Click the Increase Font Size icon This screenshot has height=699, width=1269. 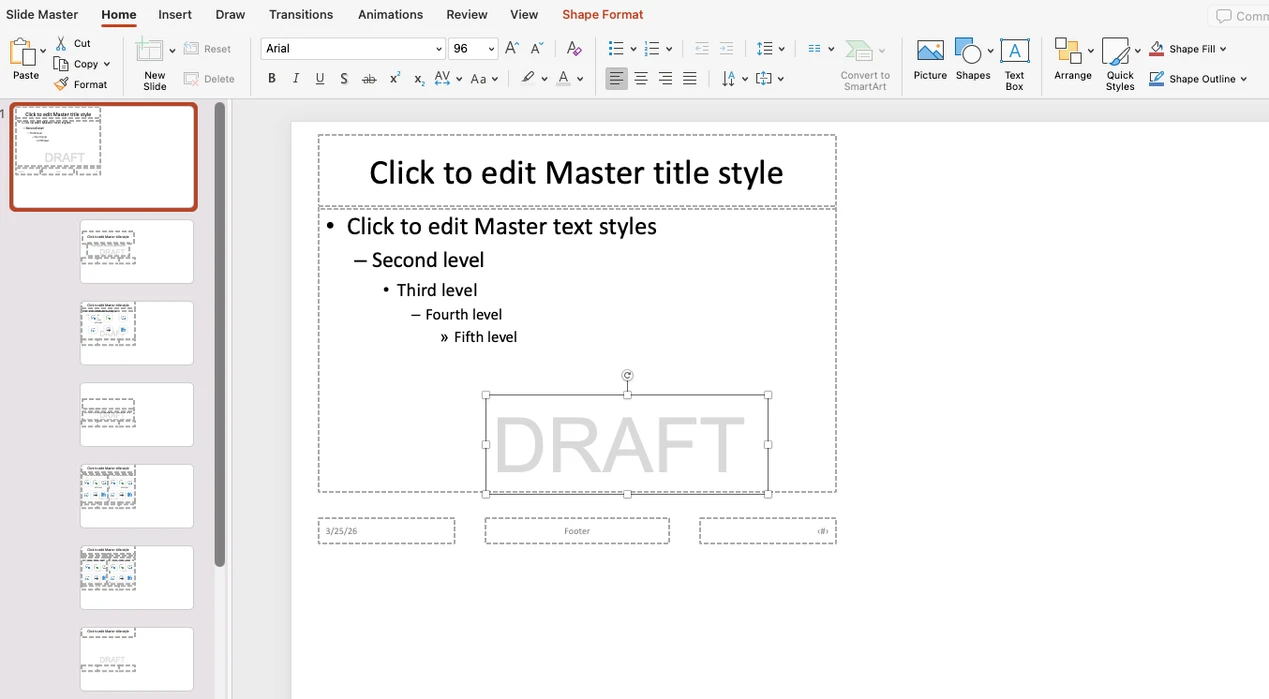pyautogui.click(x=511, y=47)
